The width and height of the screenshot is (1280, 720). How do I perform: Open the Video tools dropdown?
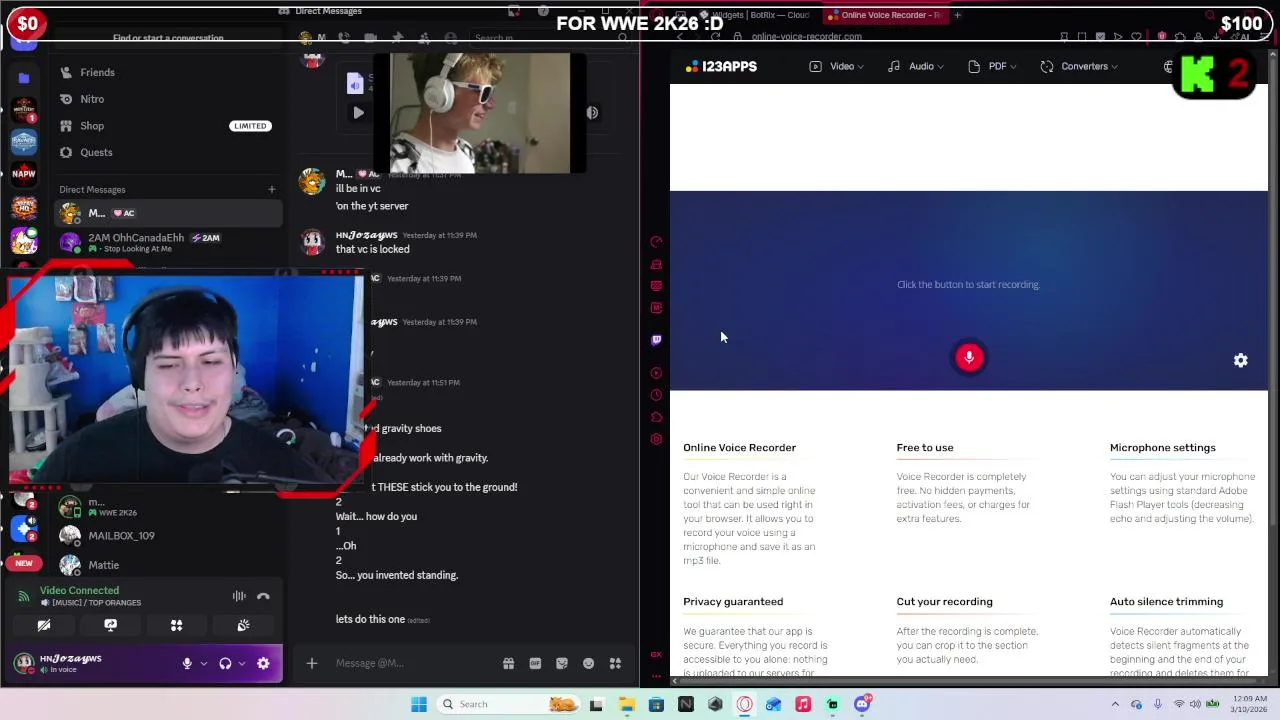pyautogui.click(x=836, y=66)
